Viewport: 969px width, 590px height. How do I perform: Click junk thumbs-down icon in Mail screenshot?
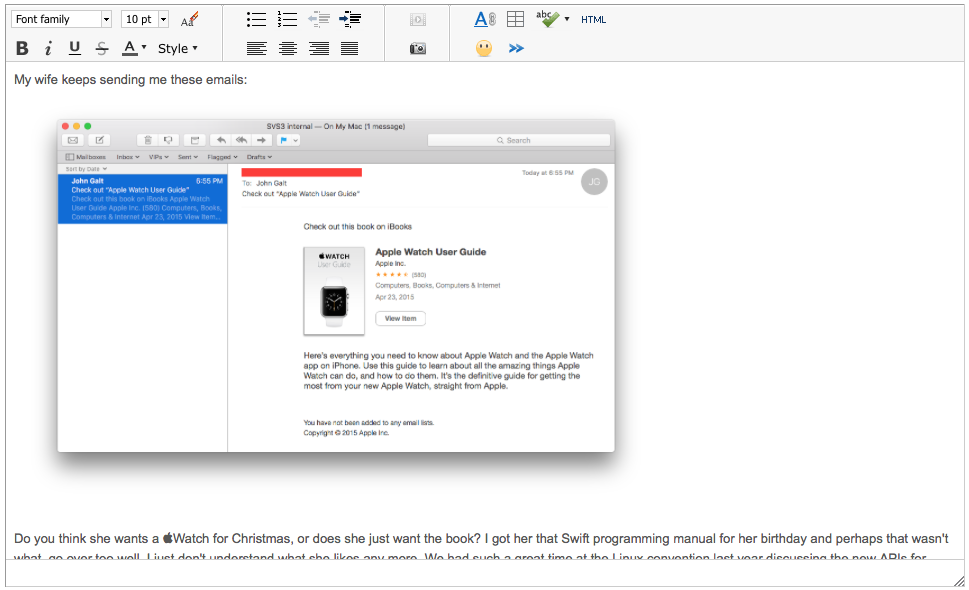point(168,140)
